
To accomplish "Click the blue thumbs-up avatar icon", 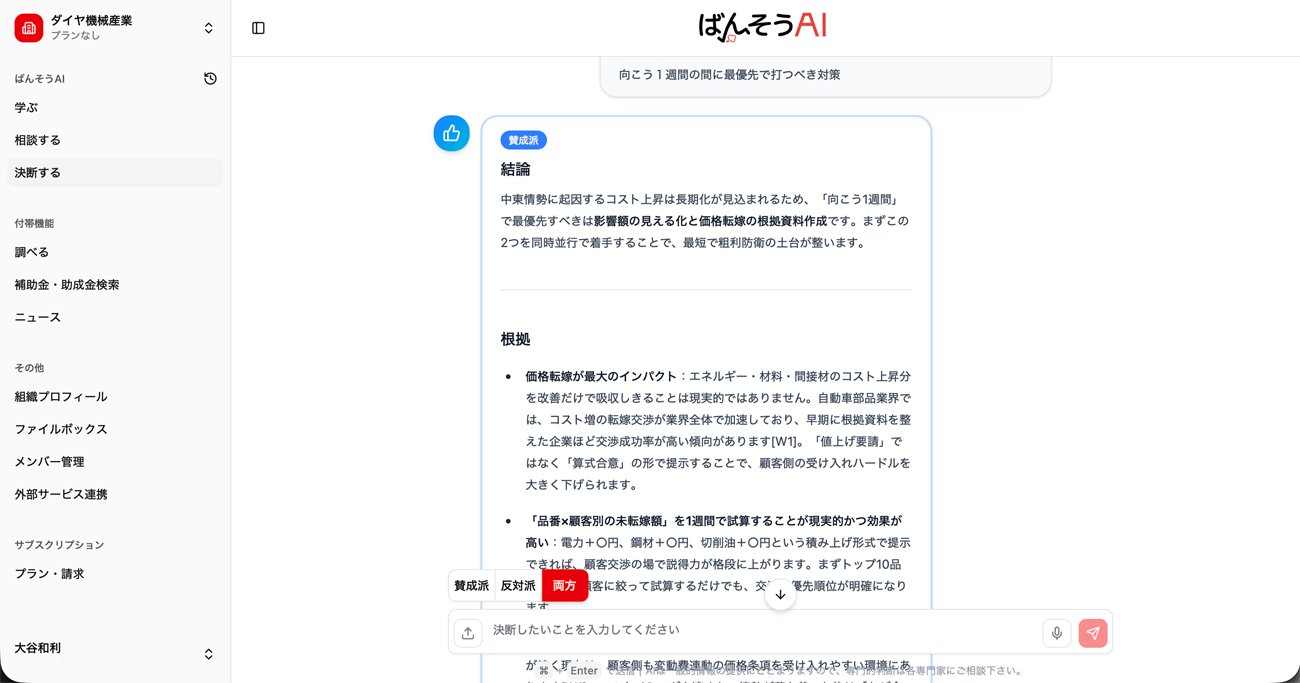I will pos(451,133).
